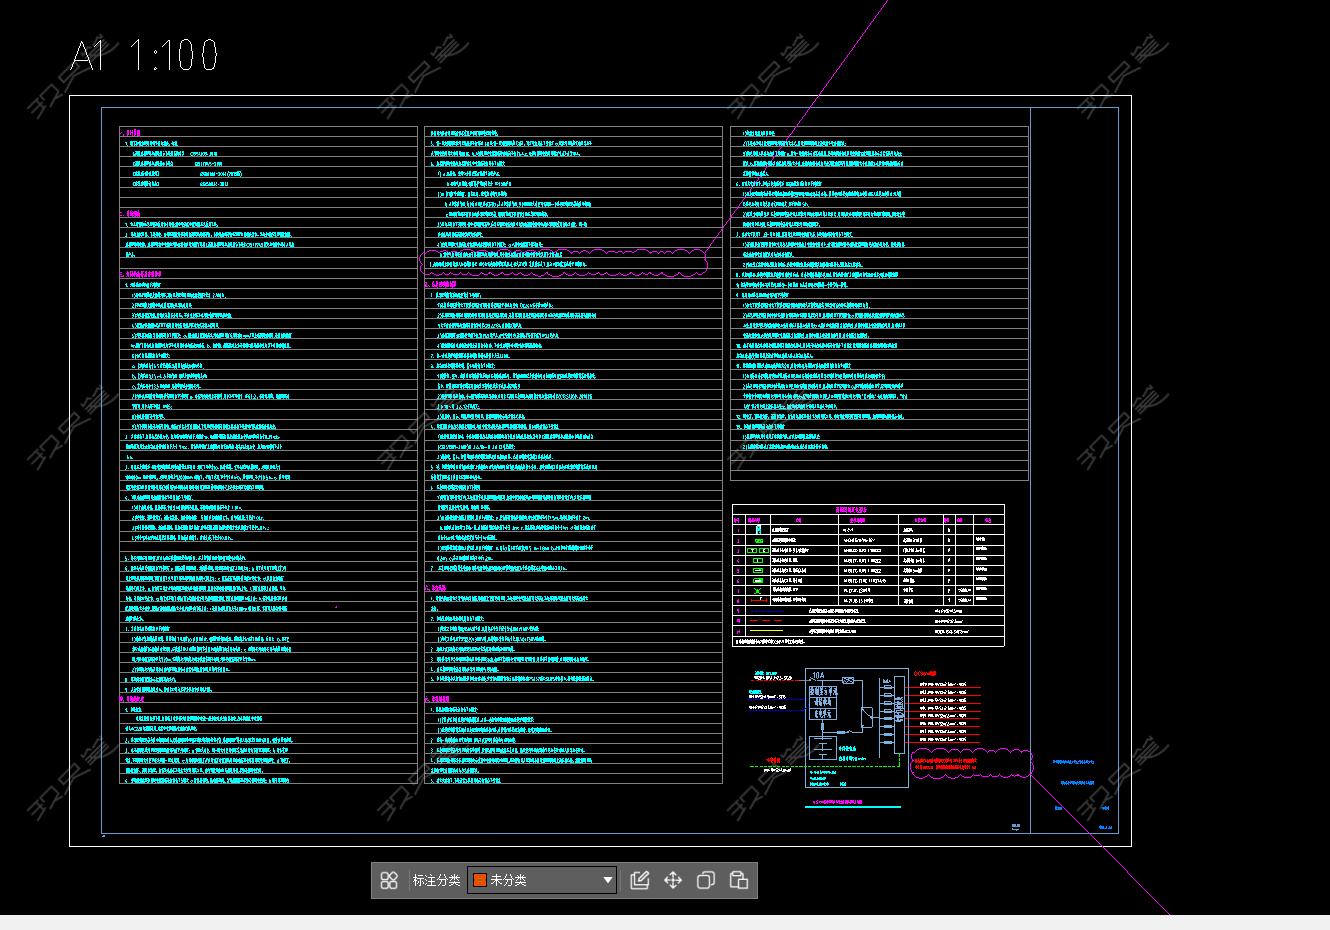The height and width of the screenshot is (930, 1330).
Task: Select the move annotation cross-arrows icon
Action: click(673, 880)
